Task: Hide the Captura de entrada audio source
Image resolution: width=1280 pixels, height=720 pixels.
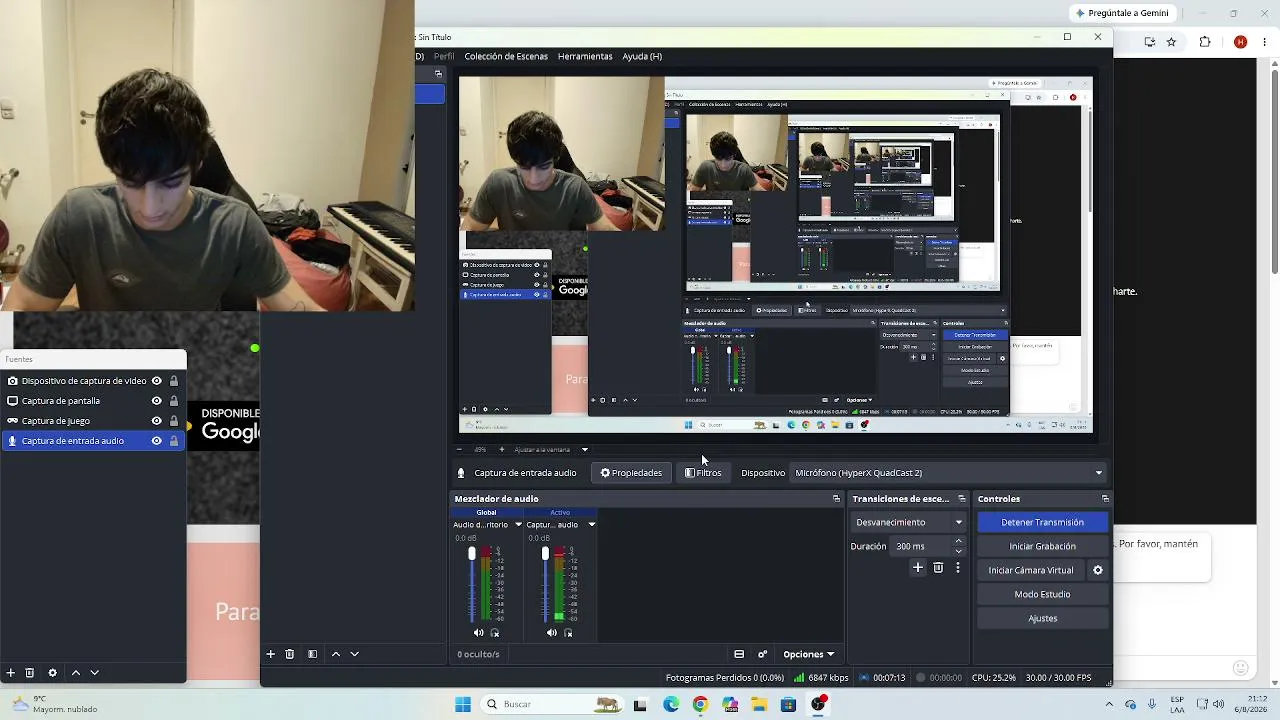Action: point(156,441)
